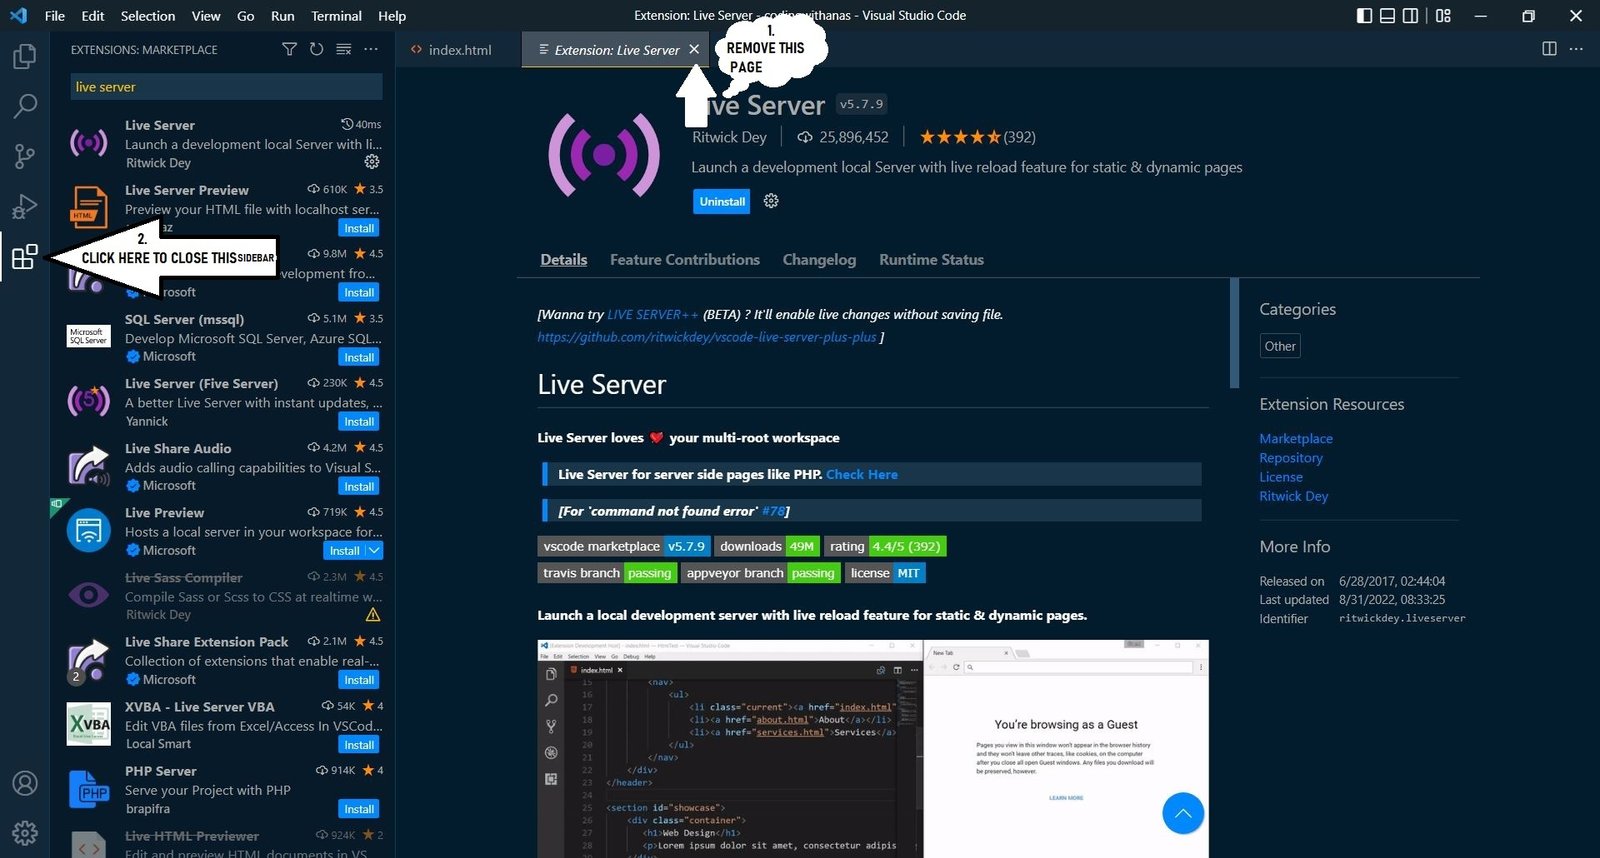Select PHP Server extension icon
Viewport: 1600px width, 858px height.
[89, 789]
